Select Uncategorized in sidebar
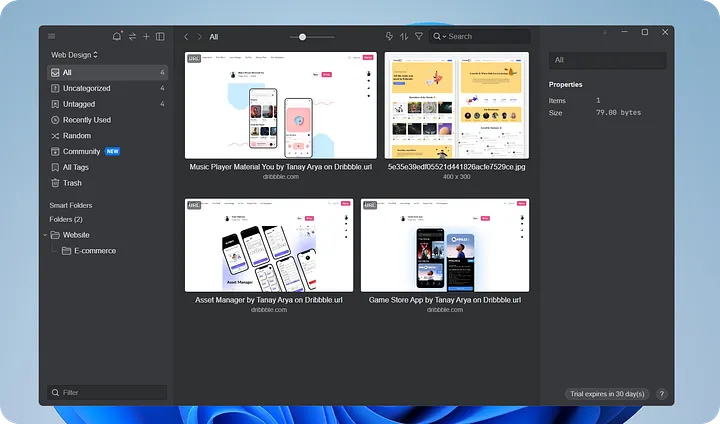The height and width of the screenshot is (424, 720). click(107, 88)
